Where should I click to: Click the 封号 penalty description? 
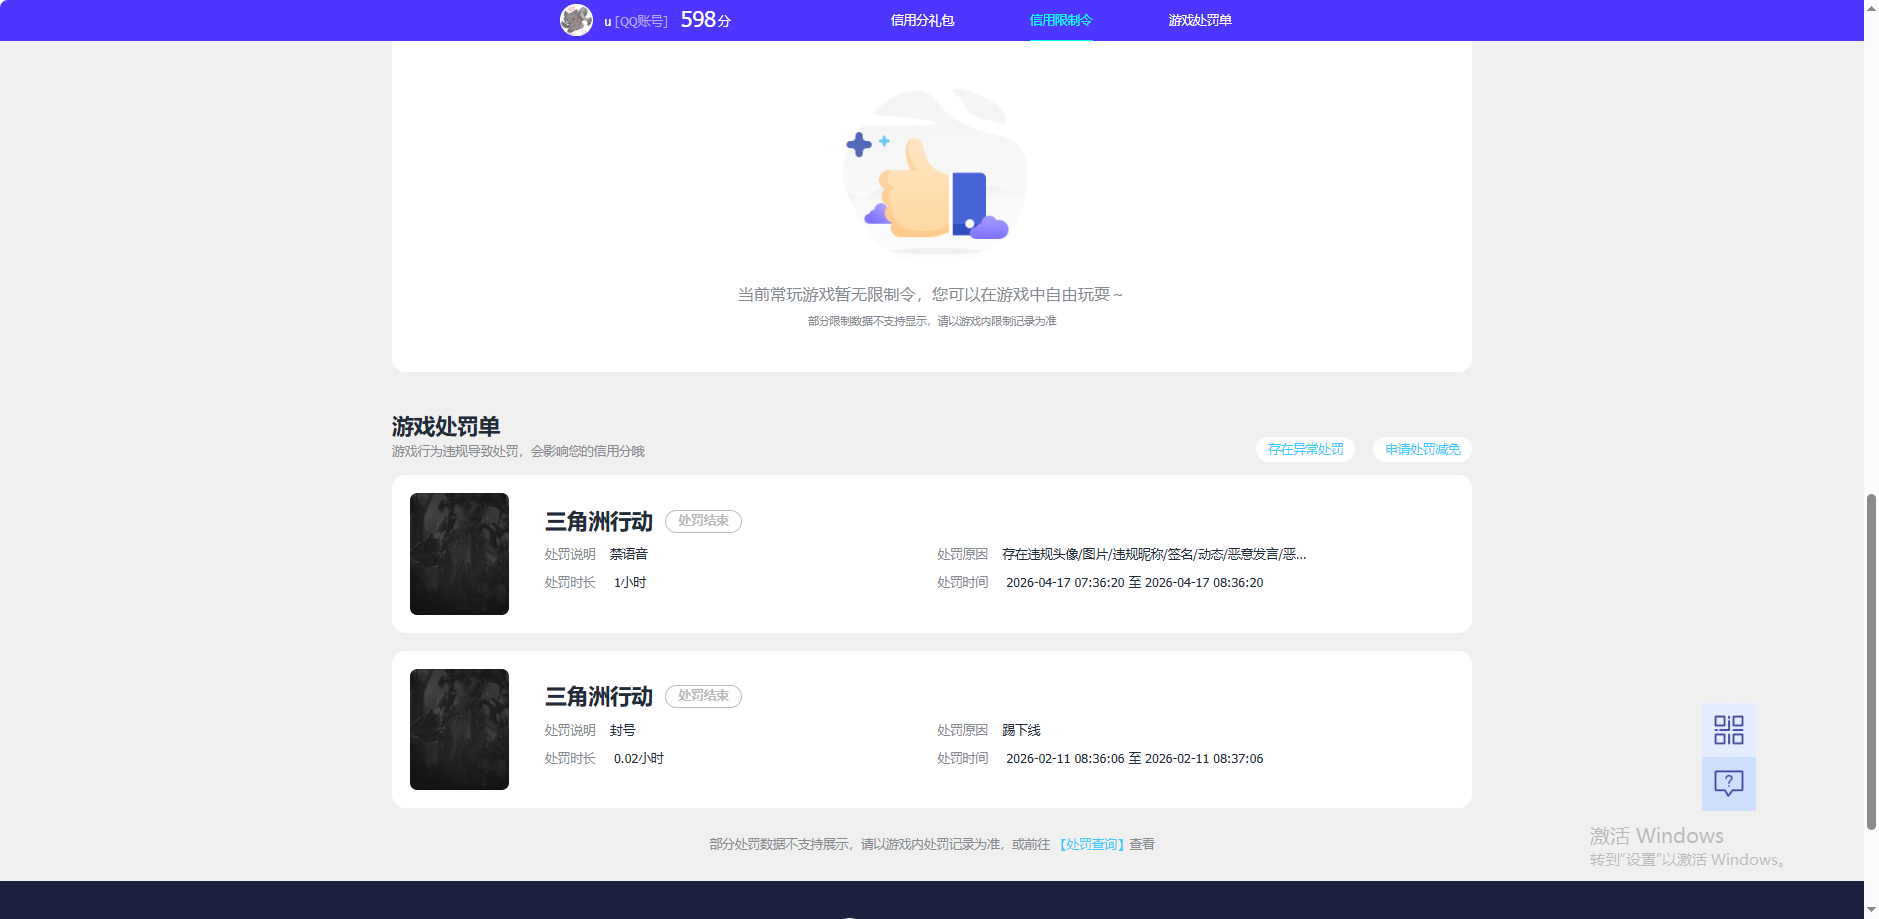[622, 730]
